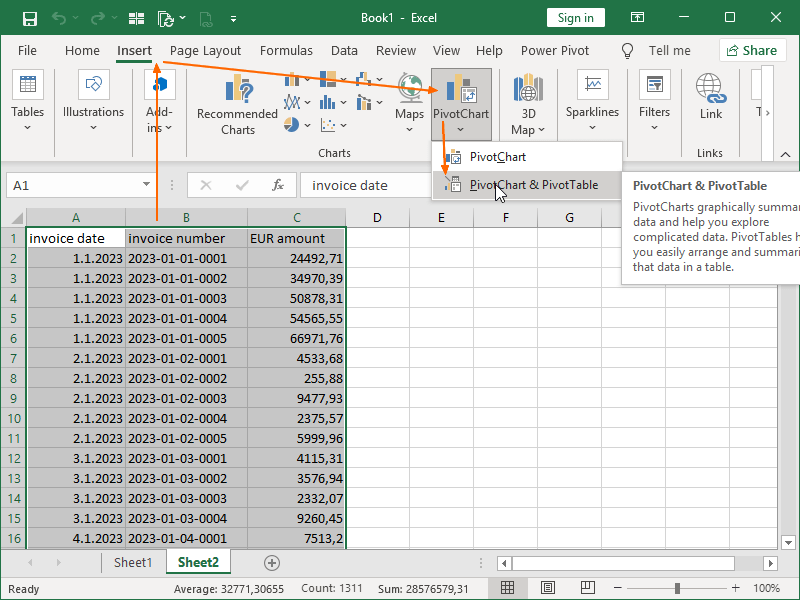This screenshot has height=600, width=800.
Task: Collapse the ribbon with the chevron
Action: (786, 155)
